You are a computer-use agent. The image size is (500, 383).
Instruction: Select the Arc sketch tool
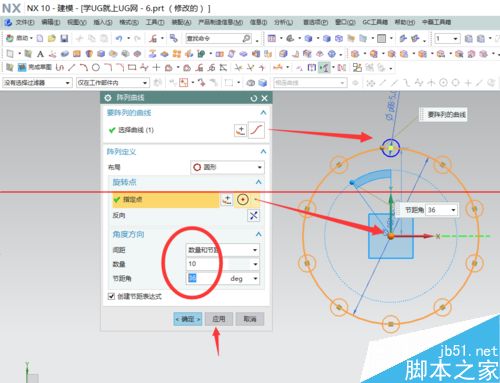pyautogui.click(x=83, y=68)
